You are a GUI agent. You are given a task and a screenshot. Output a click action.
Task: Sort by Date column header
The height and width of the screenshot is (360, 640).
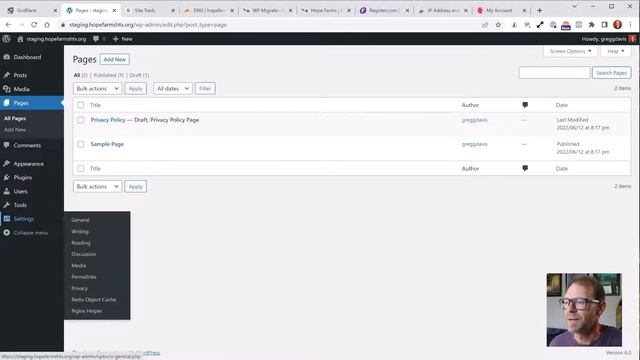562,105
